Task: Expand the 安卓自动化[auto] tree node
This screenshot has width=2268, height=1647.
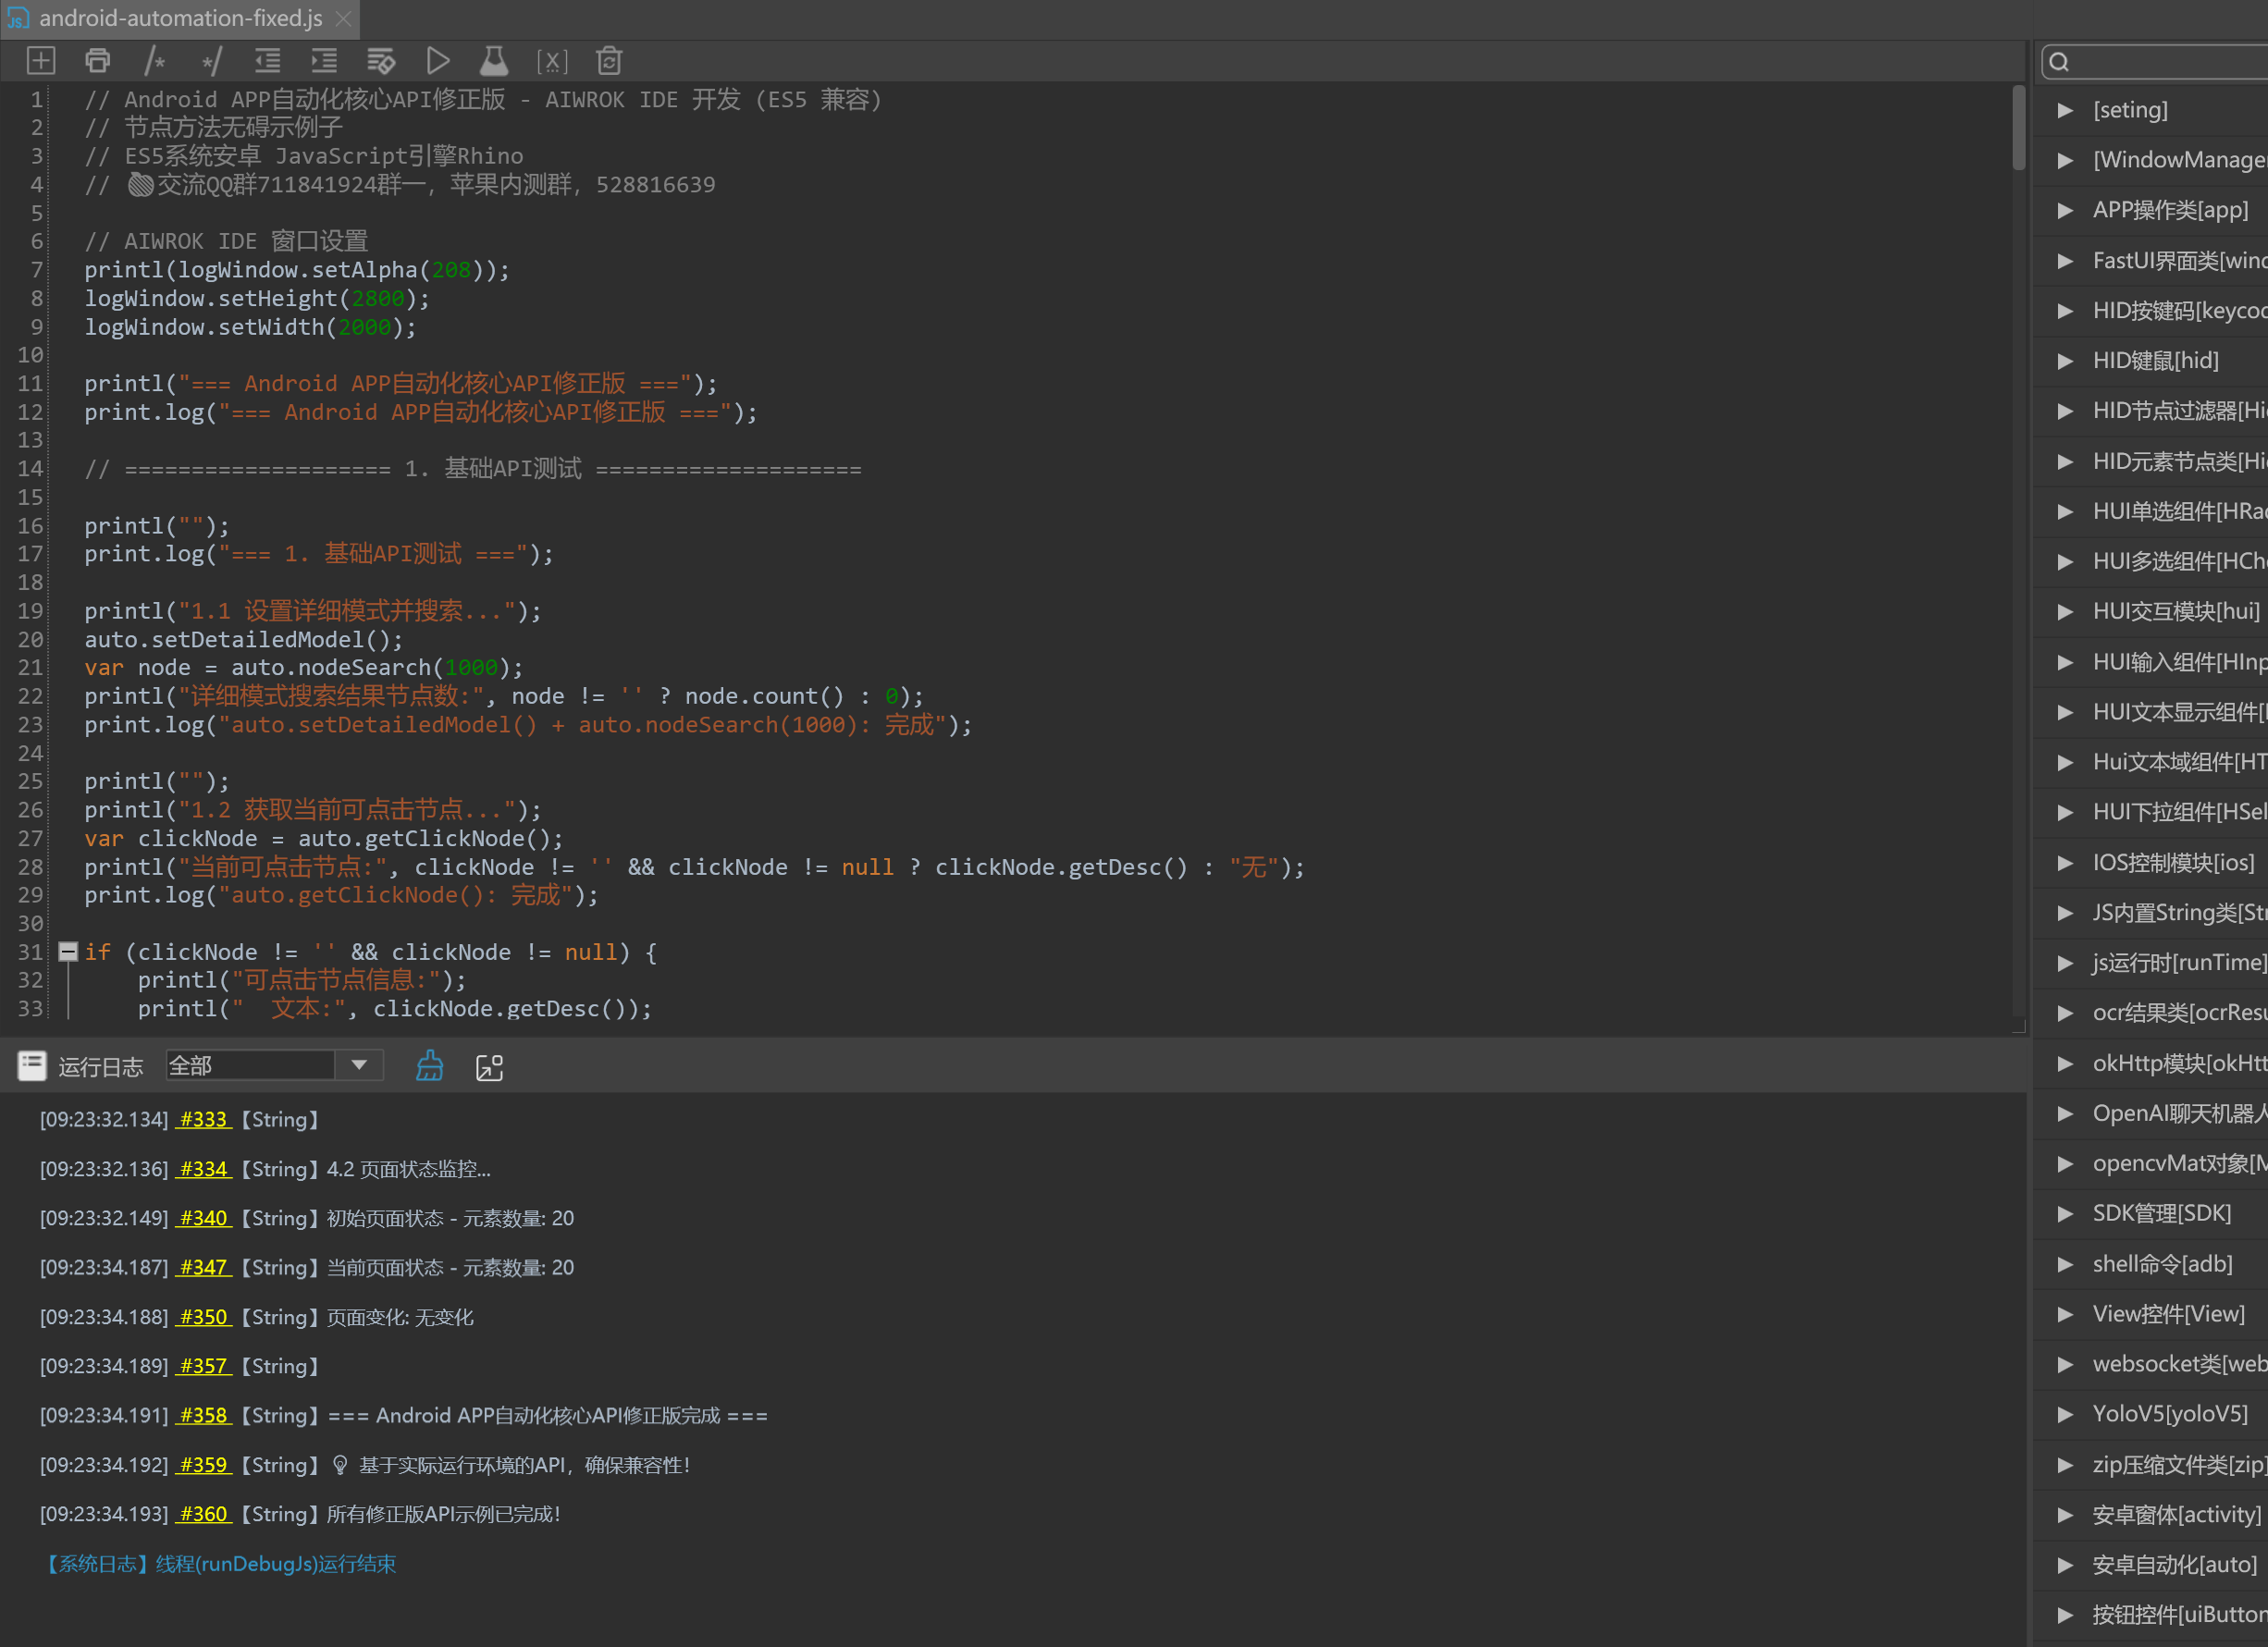Action: click(2065, 1564)
